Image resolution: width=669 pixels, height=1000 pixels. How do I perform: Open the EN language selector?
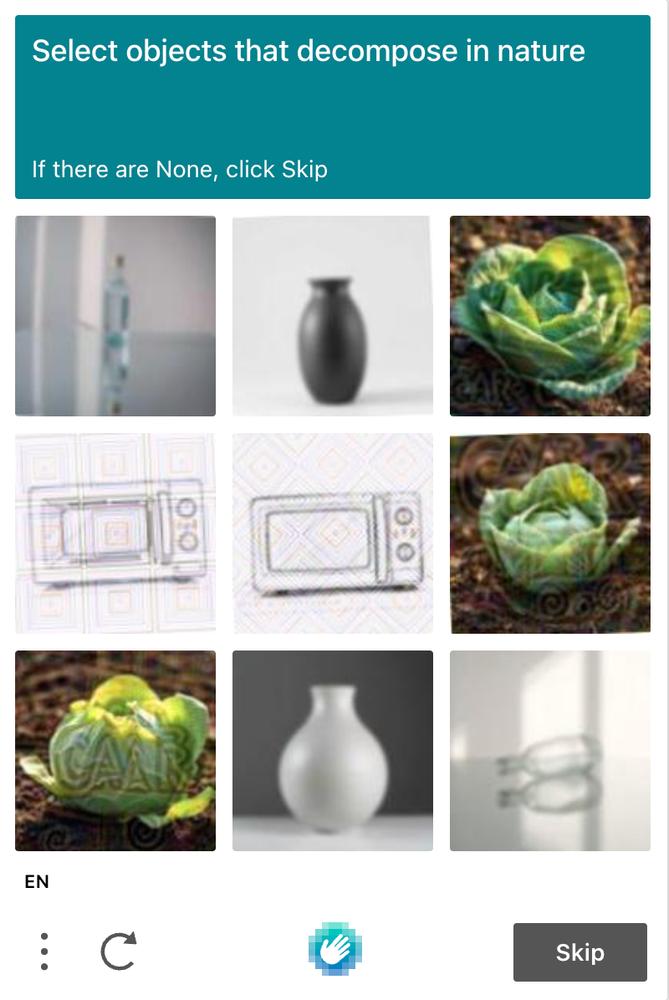[x=36, y=881]
